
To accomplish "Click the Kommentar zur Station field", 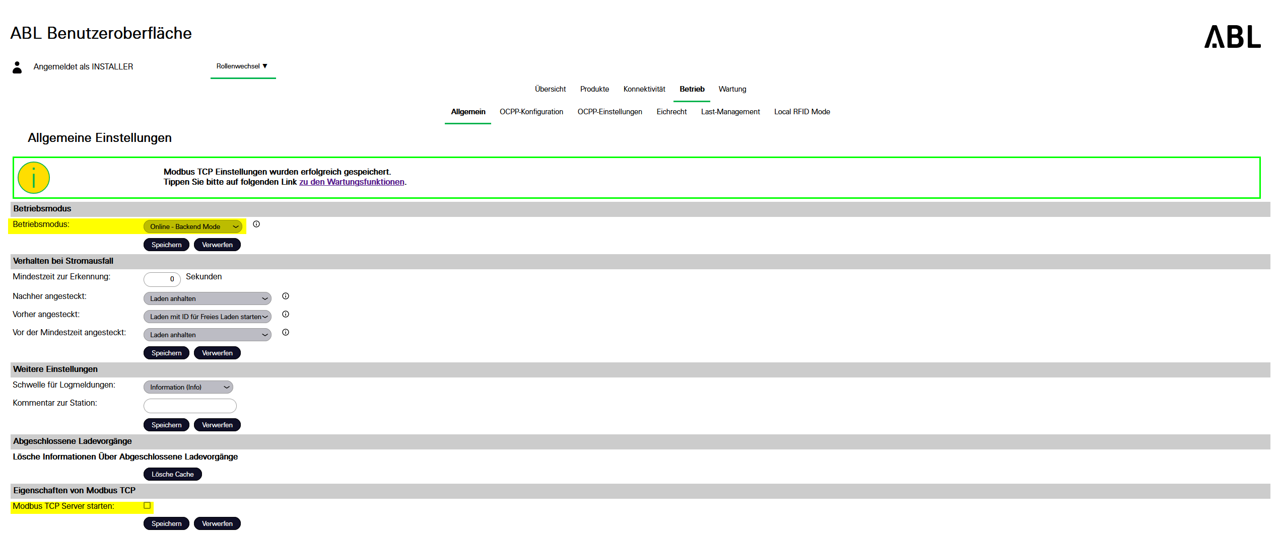I will point(190,406).
